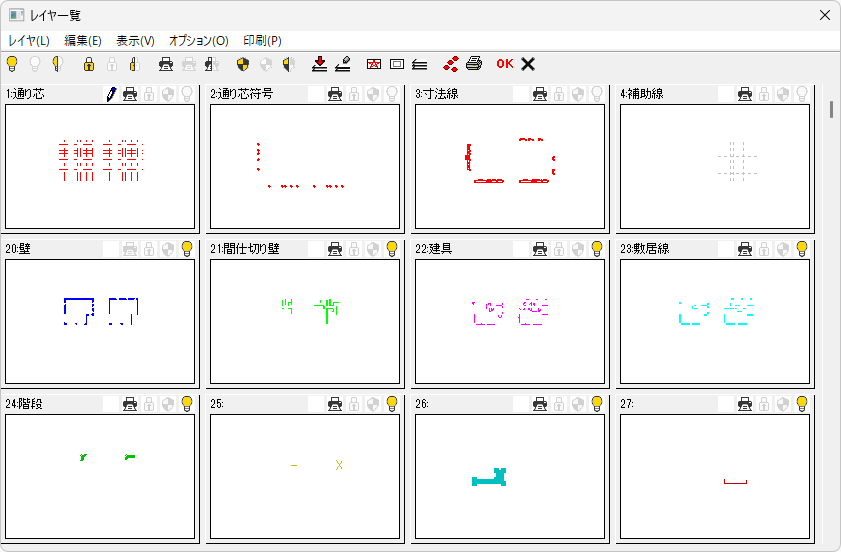The image size is (841, 552).
Task: Close the レイヤ一覧 window
Action: click(x=825, y=15)
